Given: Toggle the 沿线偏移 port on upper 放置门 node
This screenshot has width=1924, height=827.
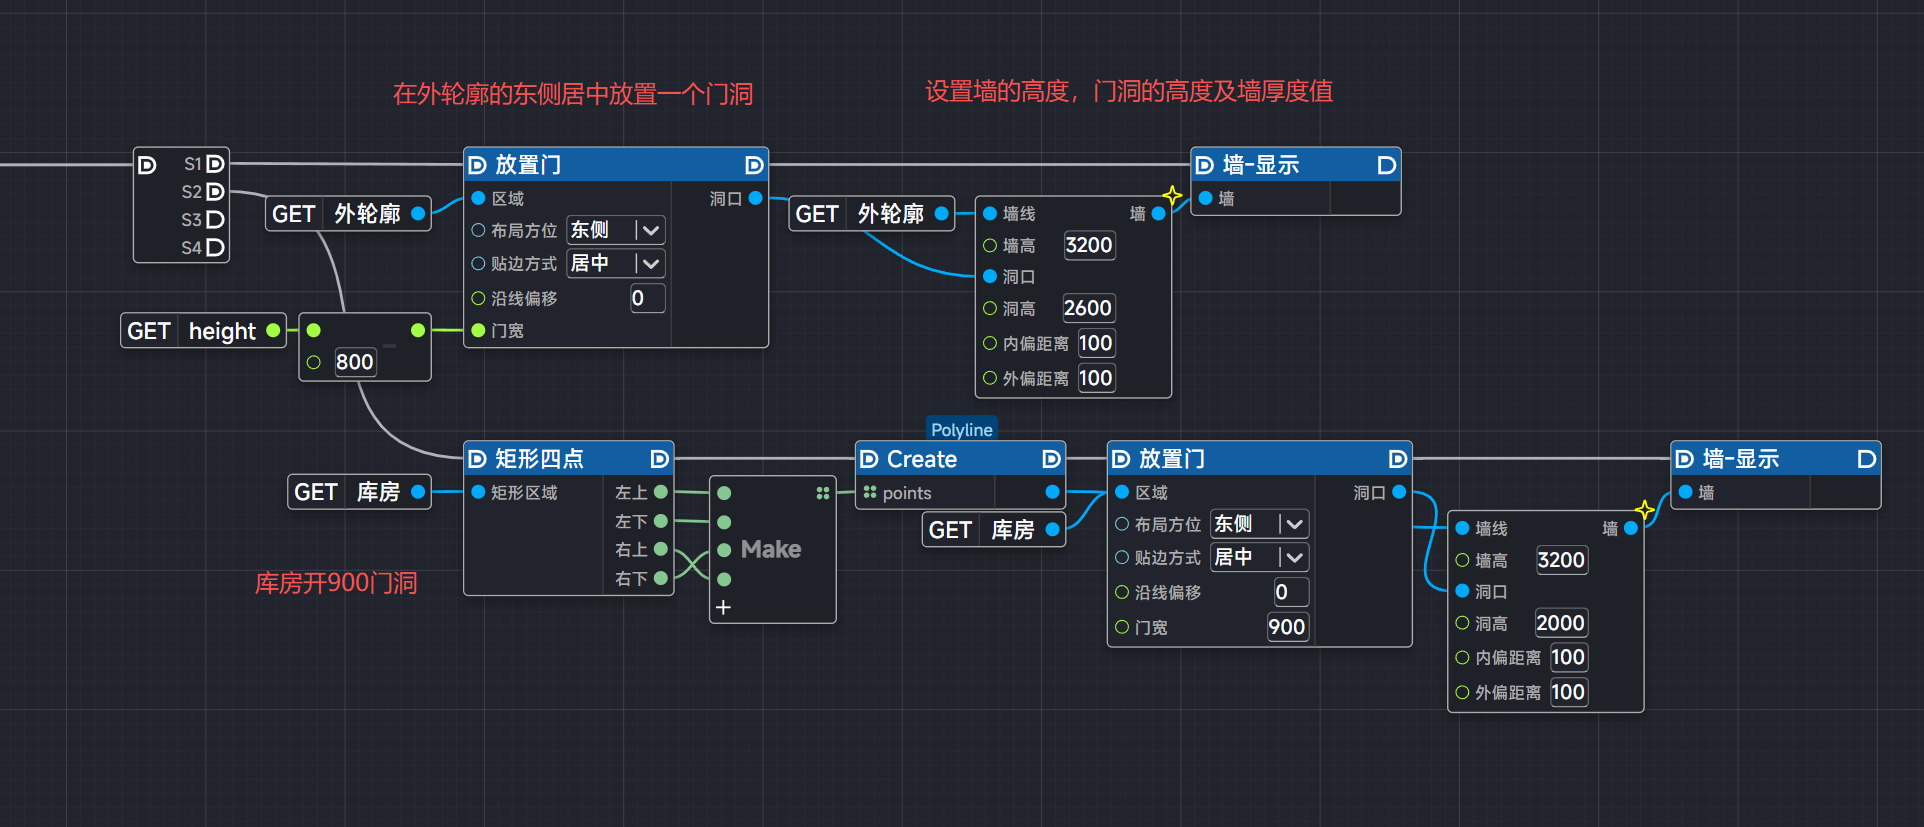Looking at the screenshot, I should click(x=478, y=298).
